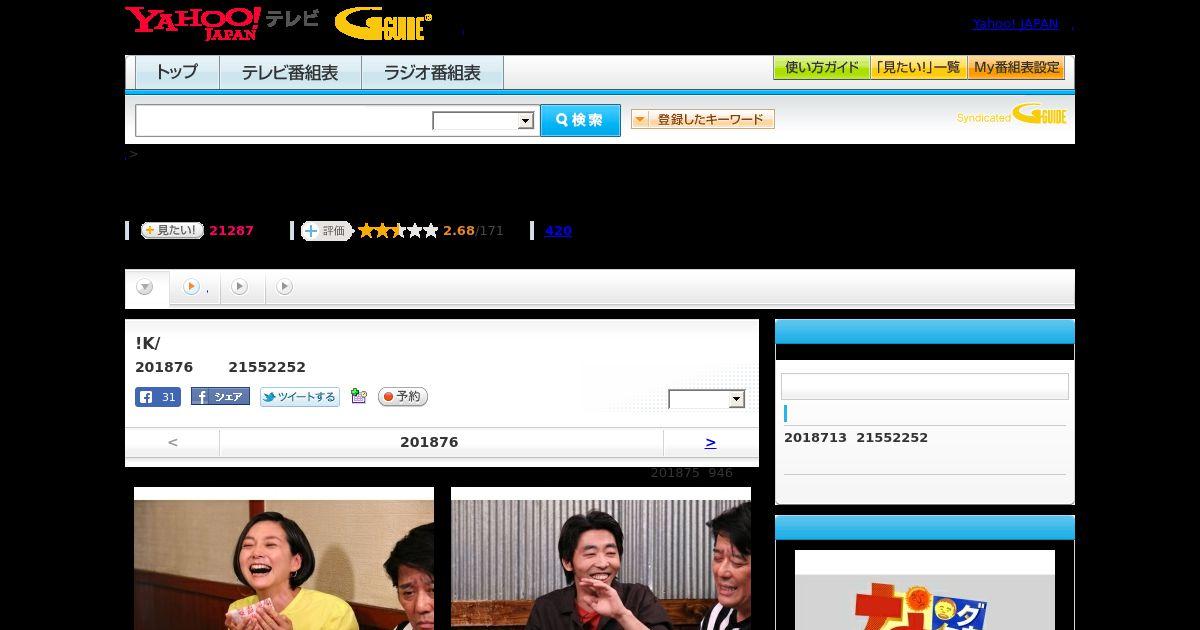
Task: Open the laughing woman photo thumbnail
Action: coord(284,559)
